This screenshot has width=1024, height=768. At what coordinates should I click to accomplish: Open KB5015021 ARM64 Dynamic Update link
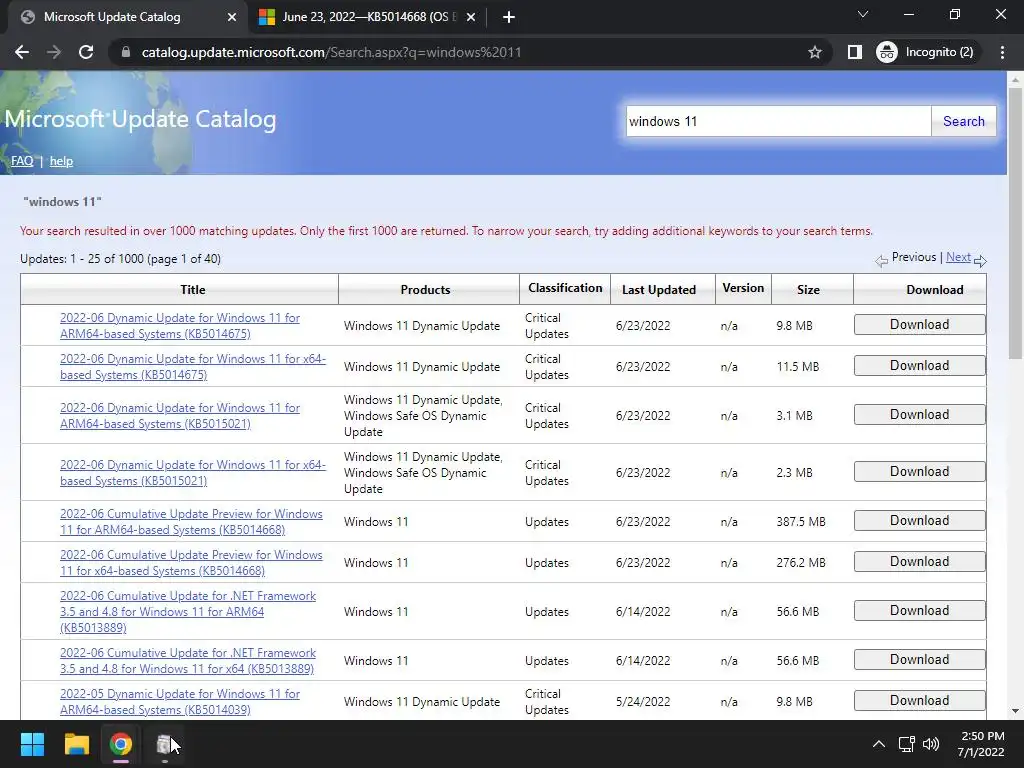point(180,415)
